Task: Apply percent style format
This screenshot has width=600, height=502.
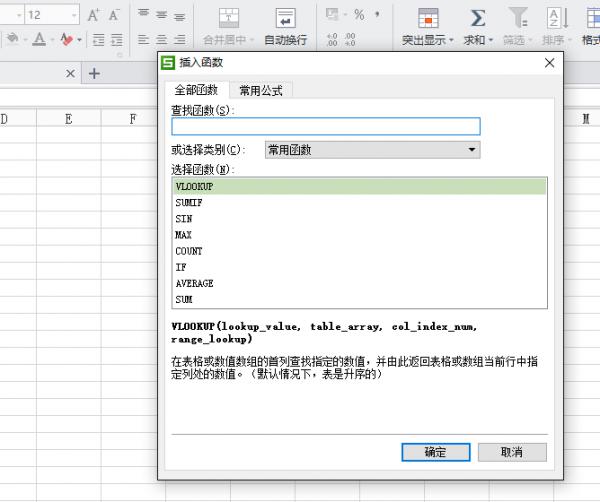Action: click(x=359, y=15)
